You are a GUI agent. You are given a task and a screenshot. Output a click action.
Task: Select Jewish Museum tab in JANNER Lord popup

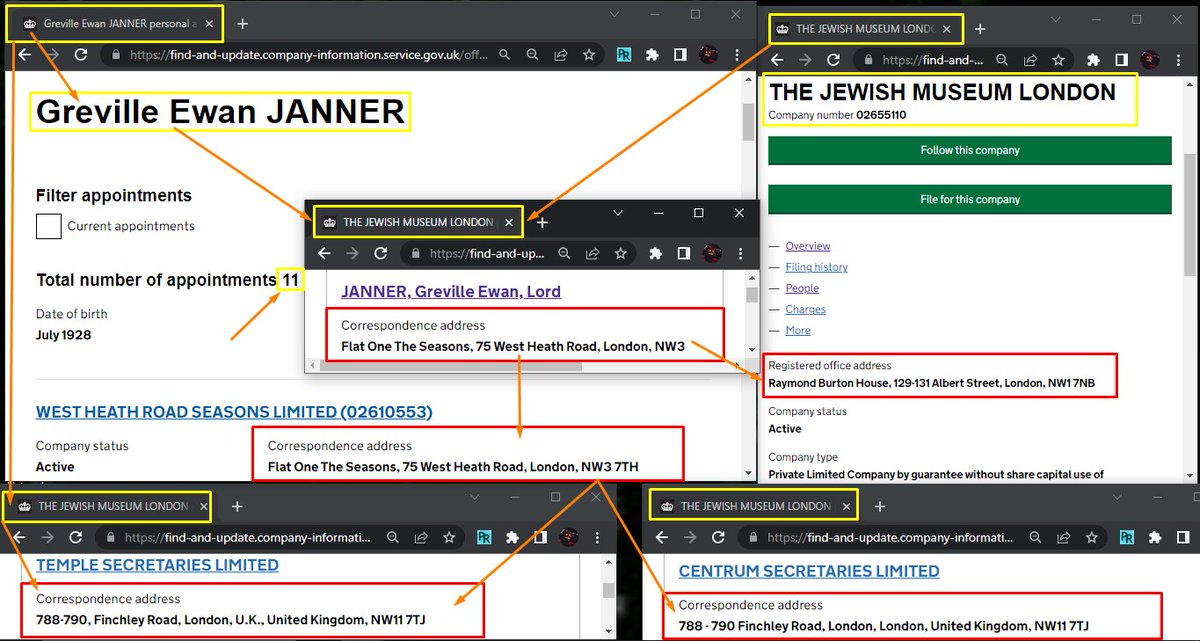click(418, 222)
